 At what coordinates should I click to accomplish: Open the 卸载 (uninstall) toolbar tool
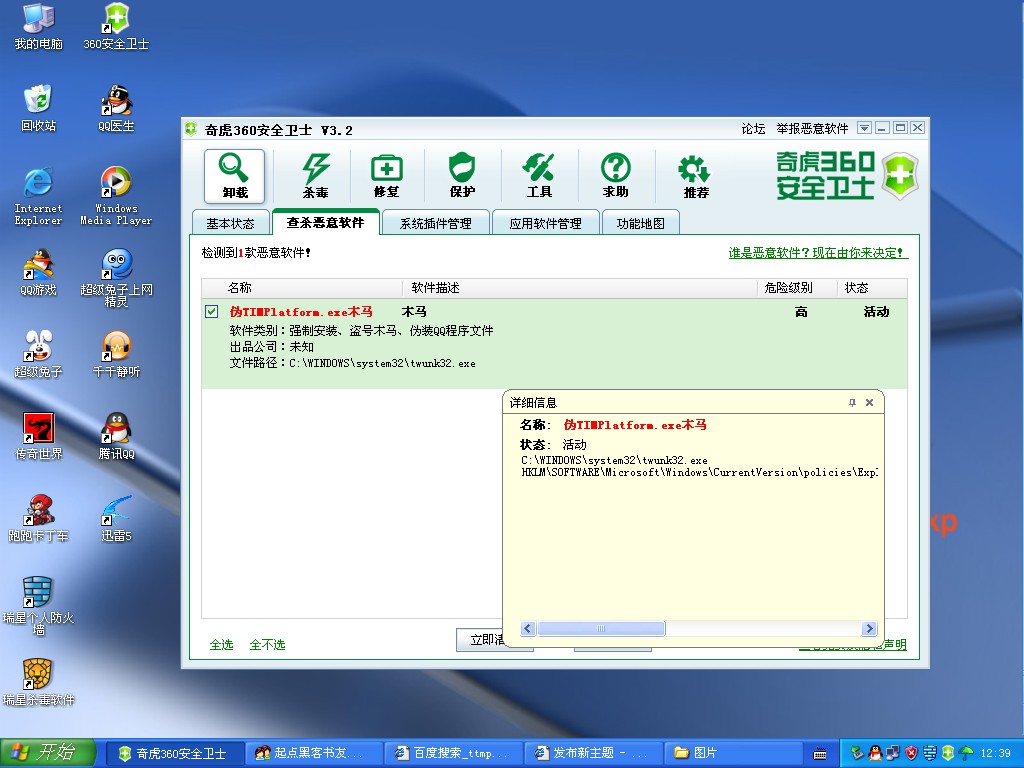[x=234, y=176]
